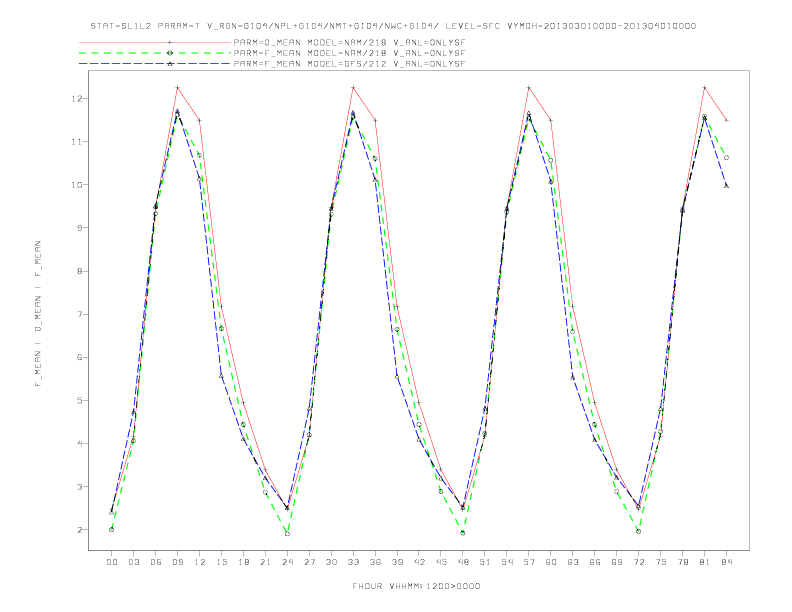Click x-axis tick label 60

click(x=551, y=562)
